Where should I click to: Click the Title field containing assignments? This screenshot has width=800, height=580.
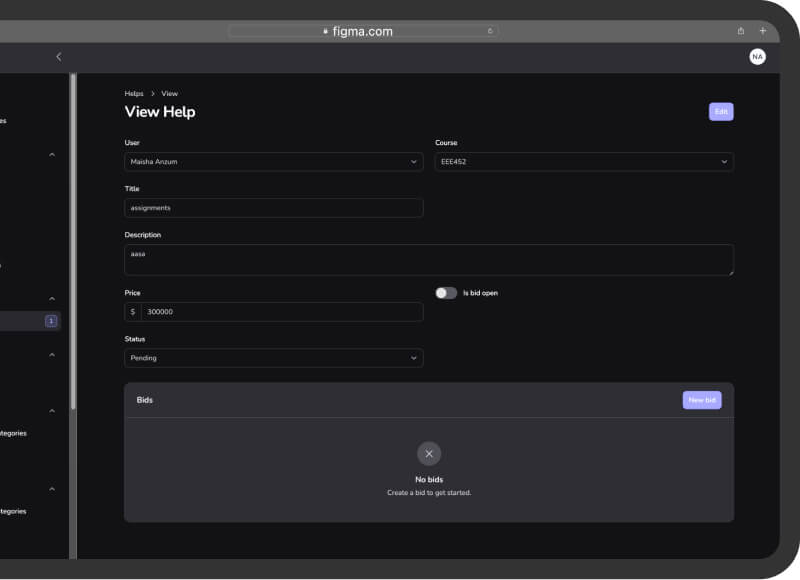point(273,208)
